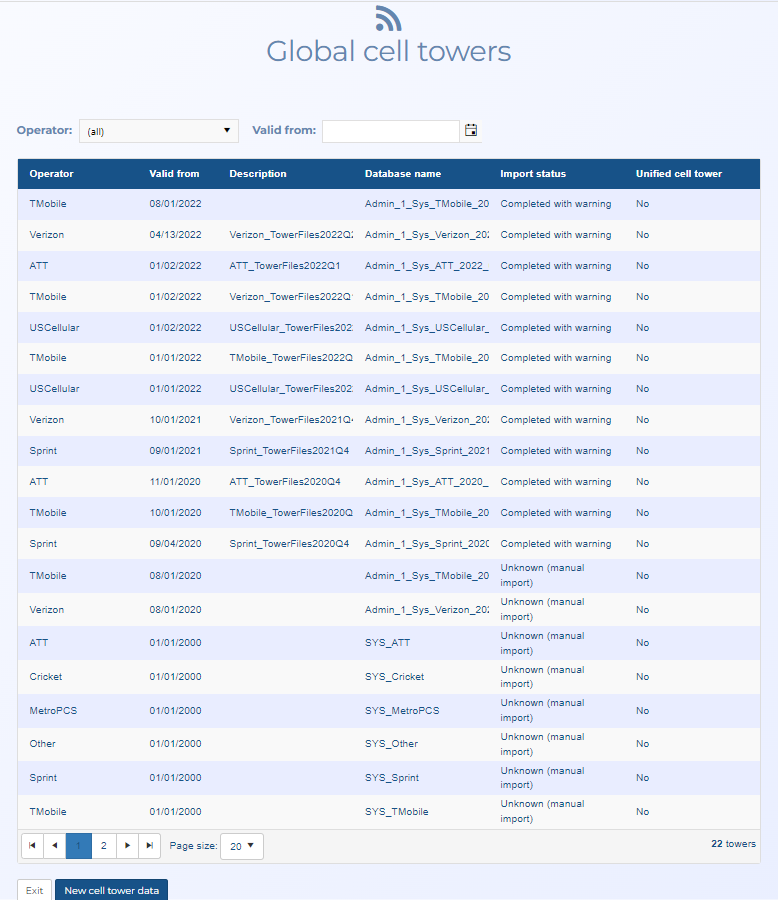Go to the next page arrow
The width and height of the screenshot is (778, 900).
pyautogui.click(x=127, y=846)
